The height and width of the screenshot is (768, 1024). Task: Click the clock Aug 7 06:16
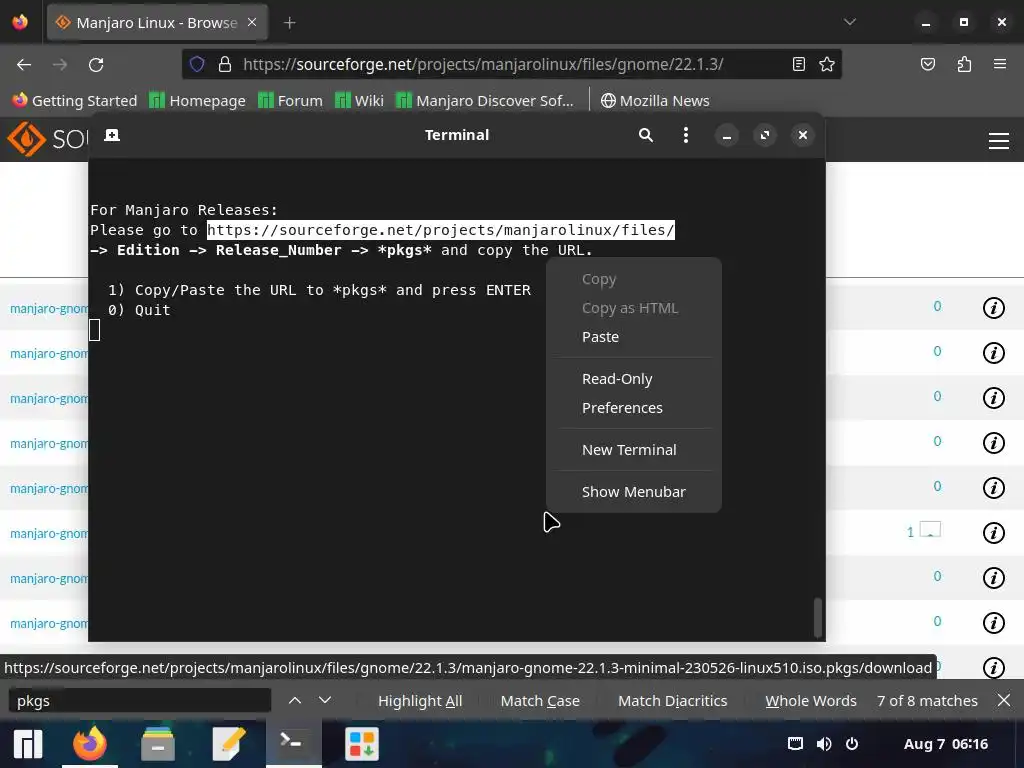click(x=946, y=744)
